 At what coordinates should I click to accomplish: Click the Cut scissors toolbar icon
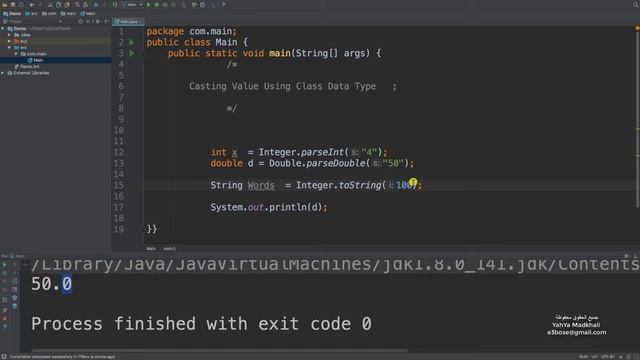pos(50,4)
